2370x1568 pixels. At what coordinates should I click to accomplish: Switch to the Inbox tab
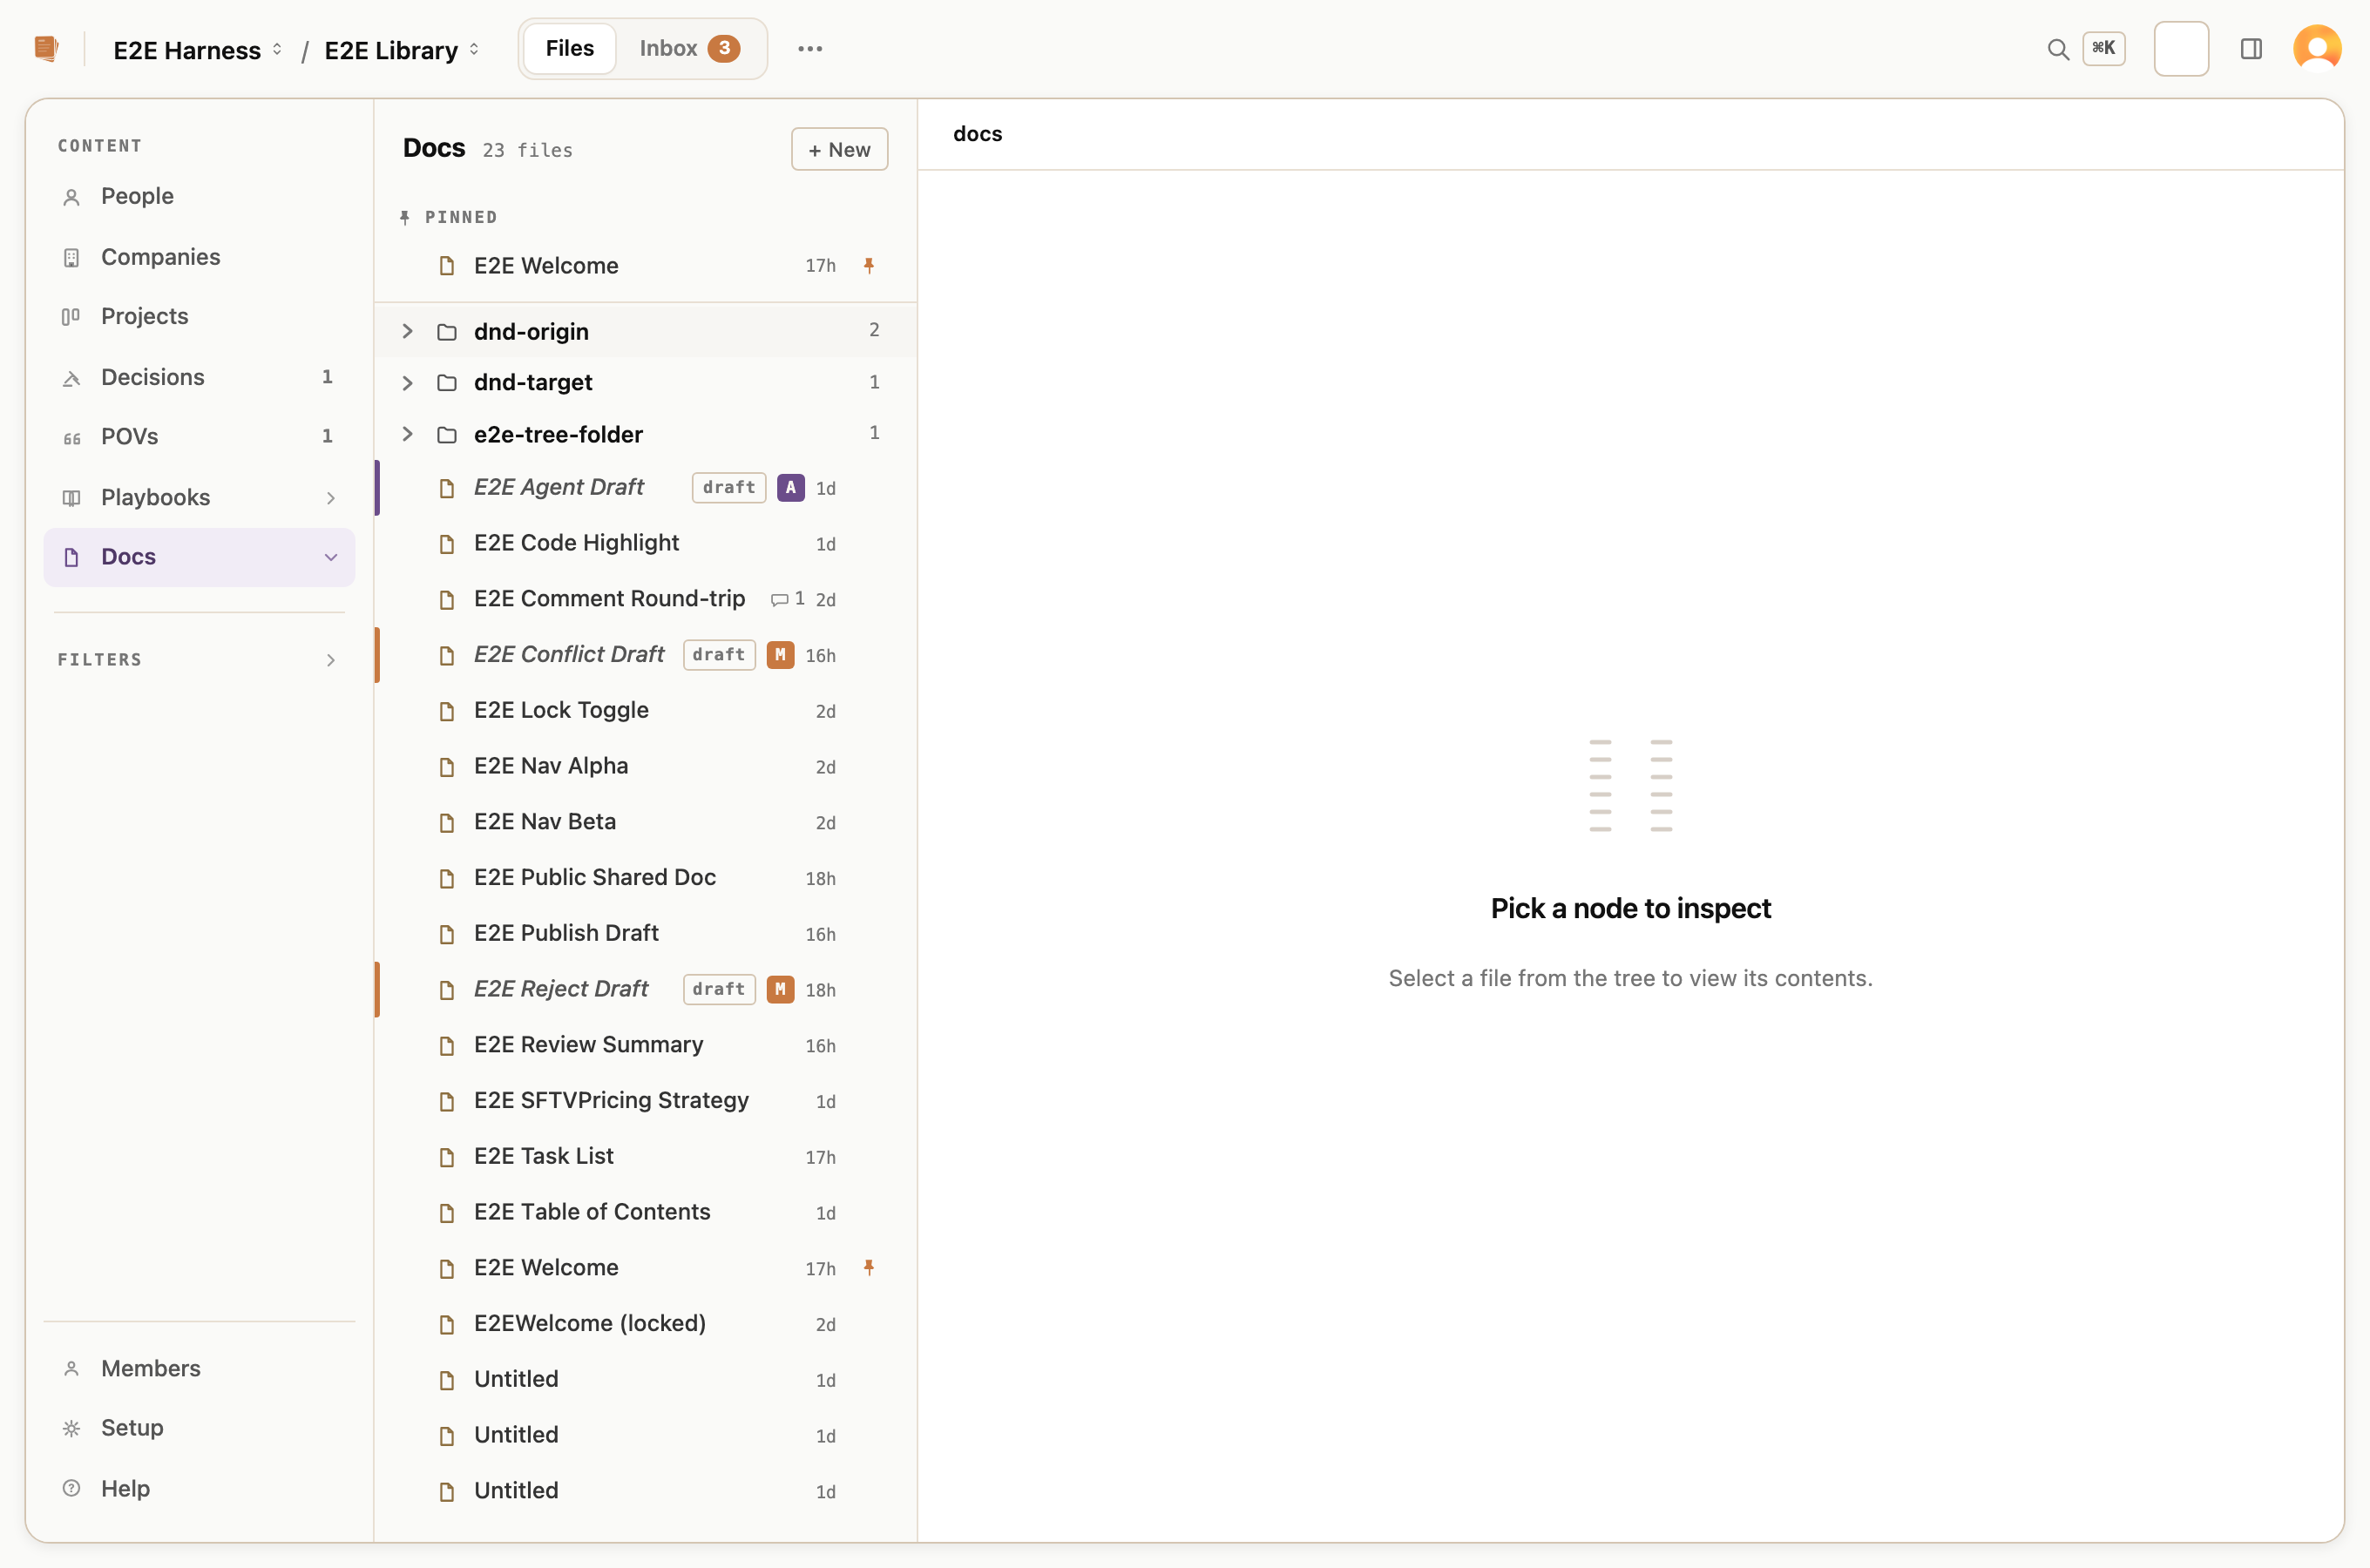[689, 48]
